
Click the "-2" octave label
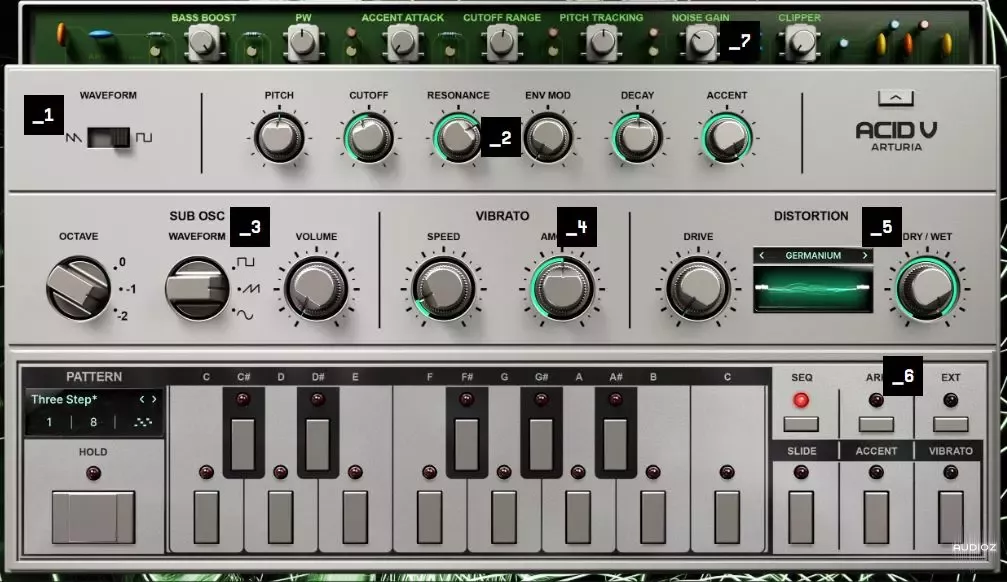(122, 316)
